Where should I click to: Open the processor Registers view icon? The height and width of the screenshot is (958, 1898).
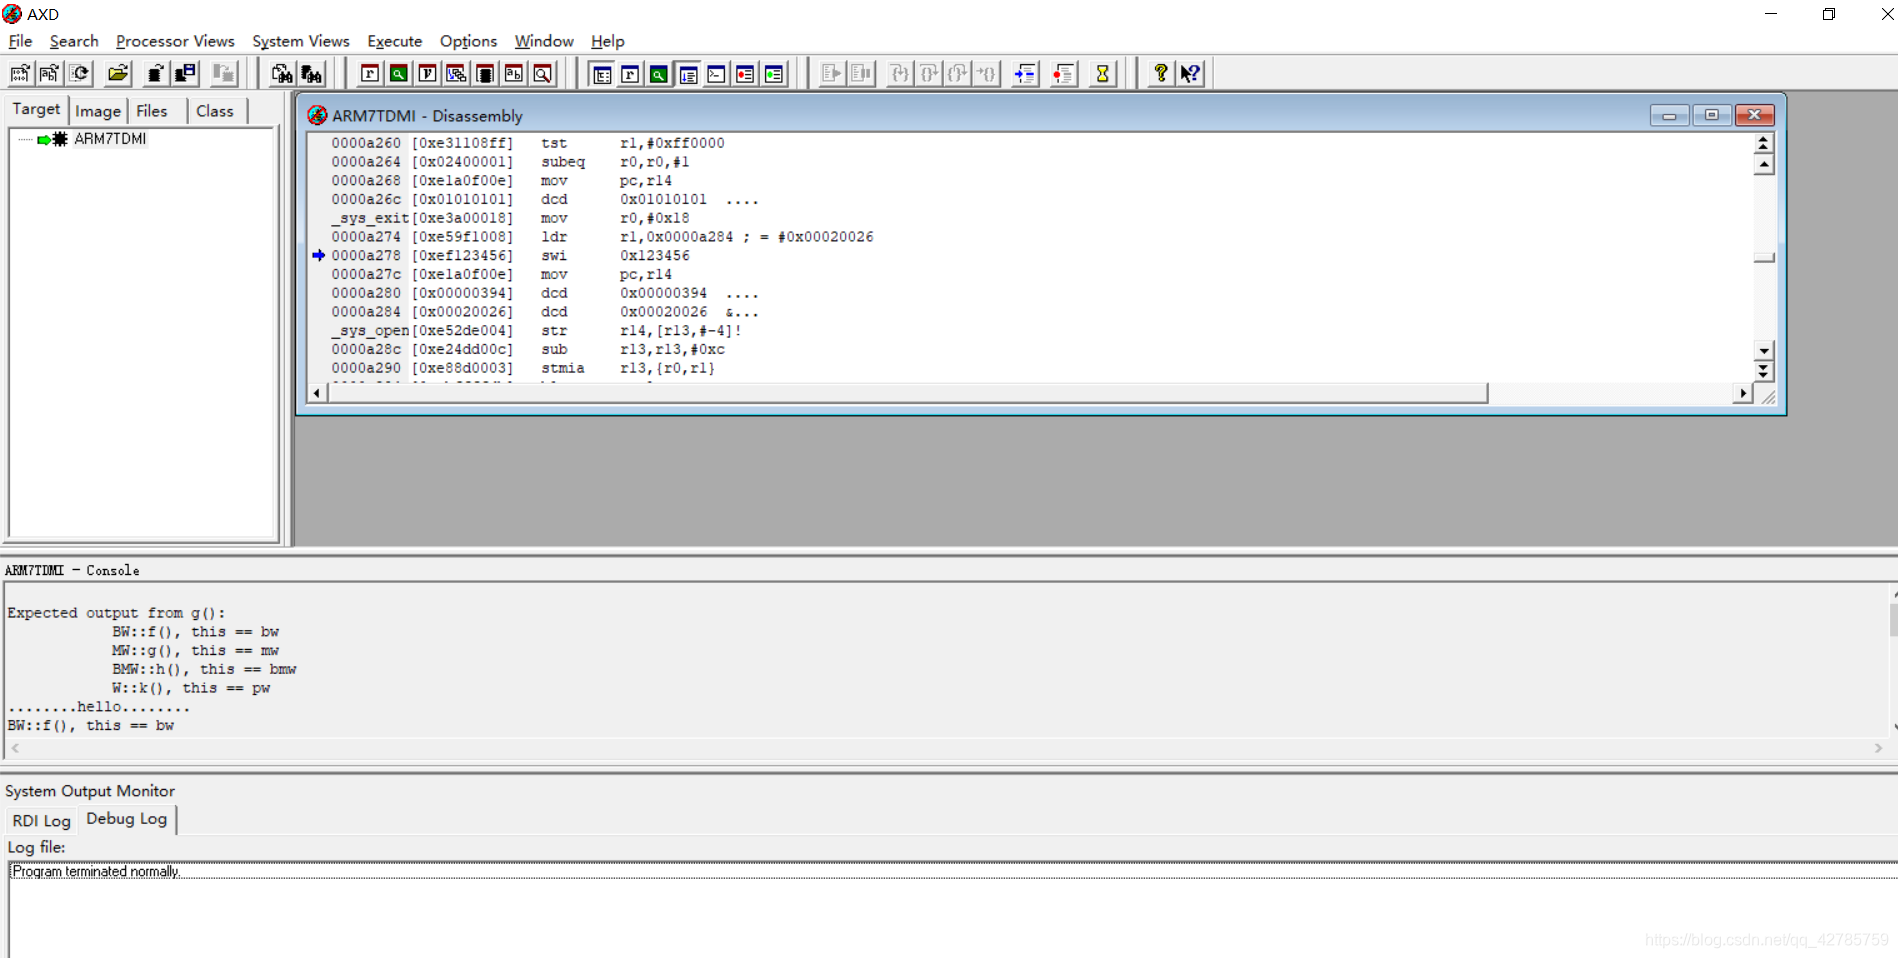click(x=370, y=73)
